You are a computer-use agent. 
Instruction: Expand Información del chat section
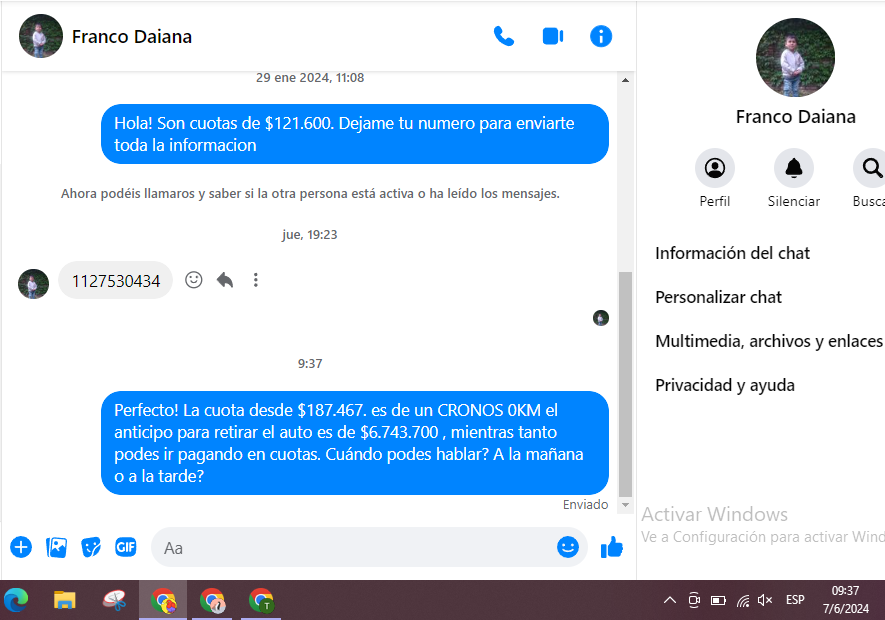coord(732,253)
